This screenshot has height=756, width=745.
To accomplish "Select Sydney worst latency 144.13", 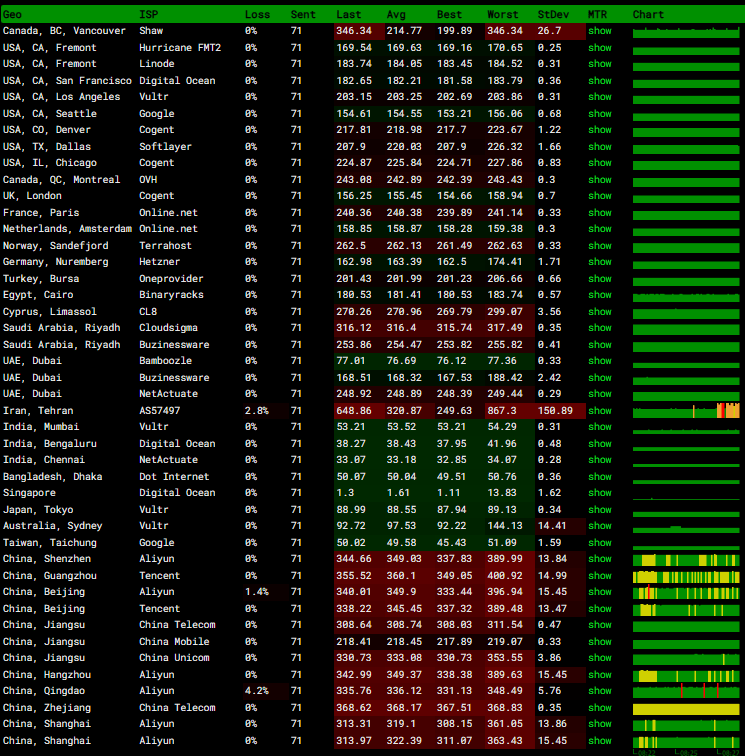I will pyautogui.click(x=504, y=526).
